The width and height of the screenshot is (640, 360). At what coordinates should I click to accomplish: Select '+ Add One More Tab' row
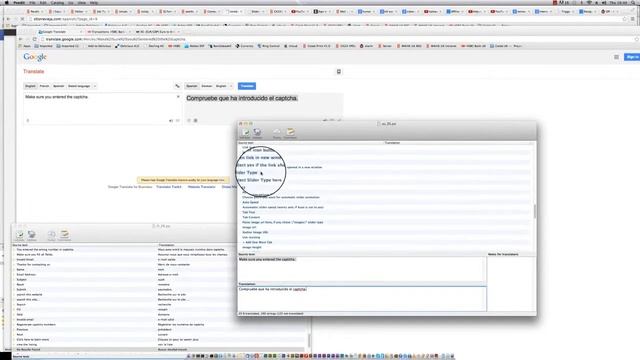tap(384, 242)
